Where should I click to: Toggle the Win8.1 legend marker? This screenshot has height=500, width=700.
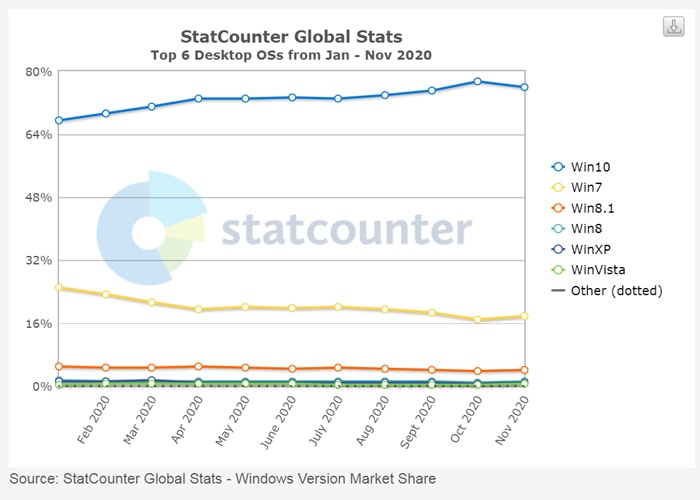558,208
